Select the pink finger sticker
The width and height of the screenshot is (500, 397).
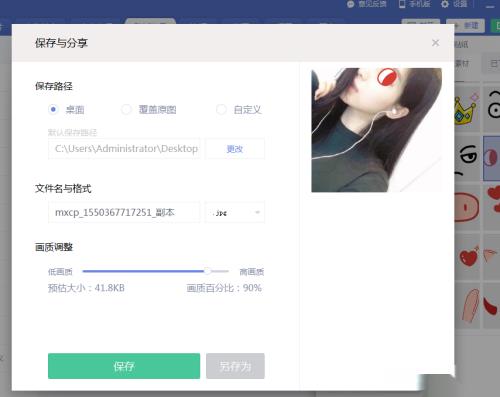(x=471, y=306)
